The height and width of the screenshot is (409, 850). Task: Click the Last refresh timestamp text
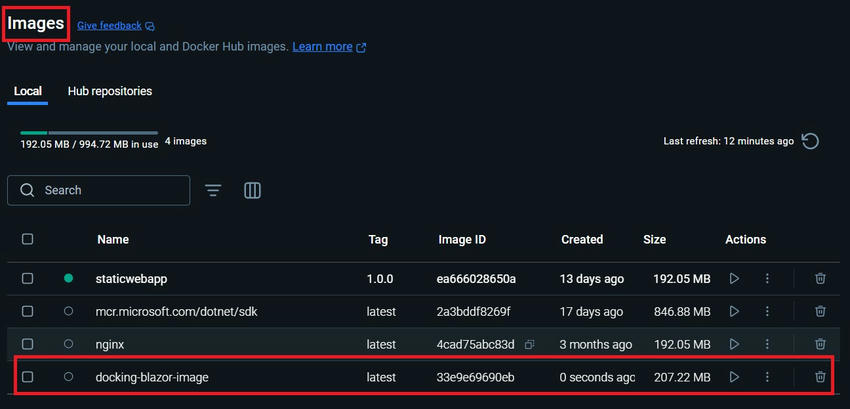[729, 141]
